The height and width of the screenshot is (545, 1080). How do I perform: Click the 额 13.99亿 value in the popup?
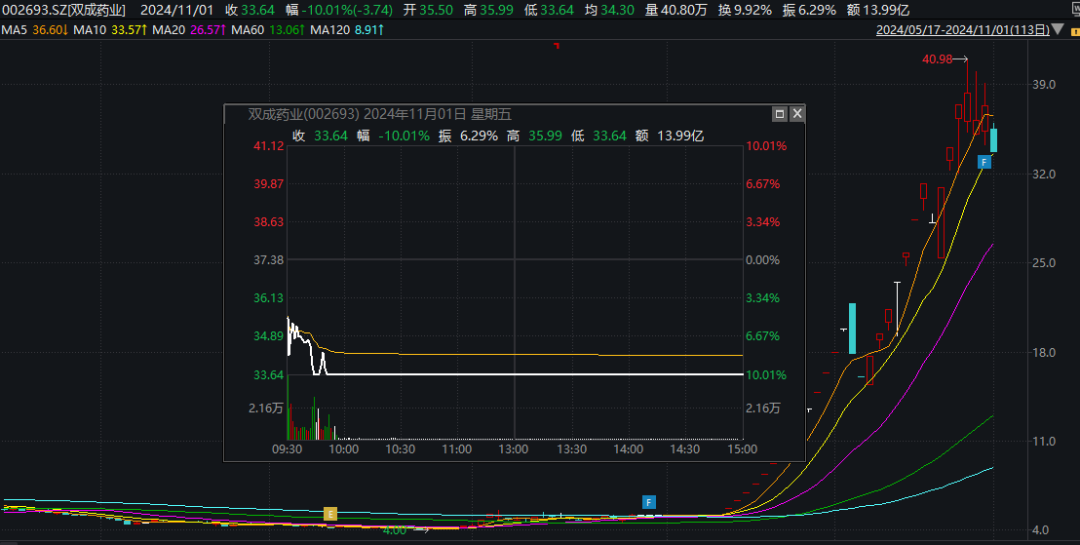669,136
